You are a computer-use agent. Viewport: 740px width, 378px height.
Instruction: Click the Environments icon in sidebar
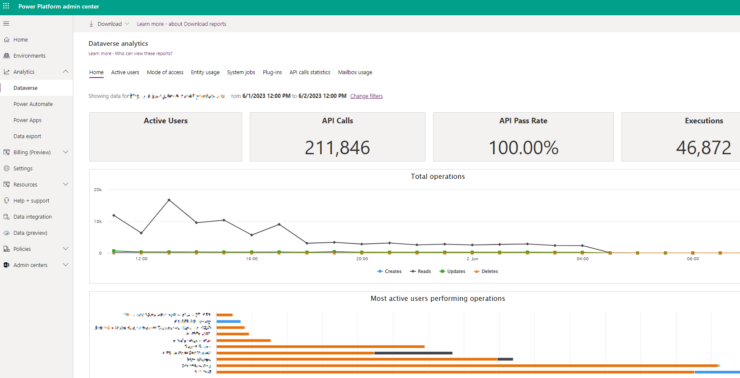tap(7, 56)
